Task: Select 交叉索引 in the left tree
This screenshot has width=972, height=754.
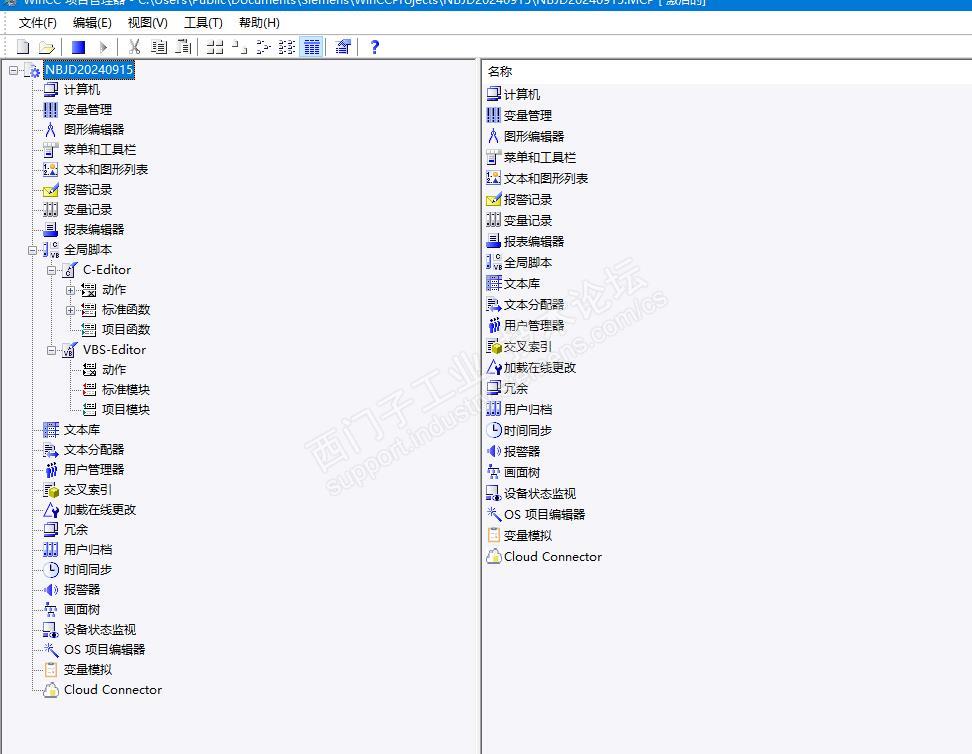Action: [x=88, y=489]
